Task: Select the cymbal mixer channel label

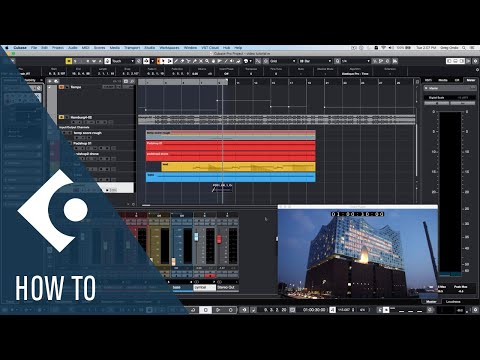Action: coord(204,287)
